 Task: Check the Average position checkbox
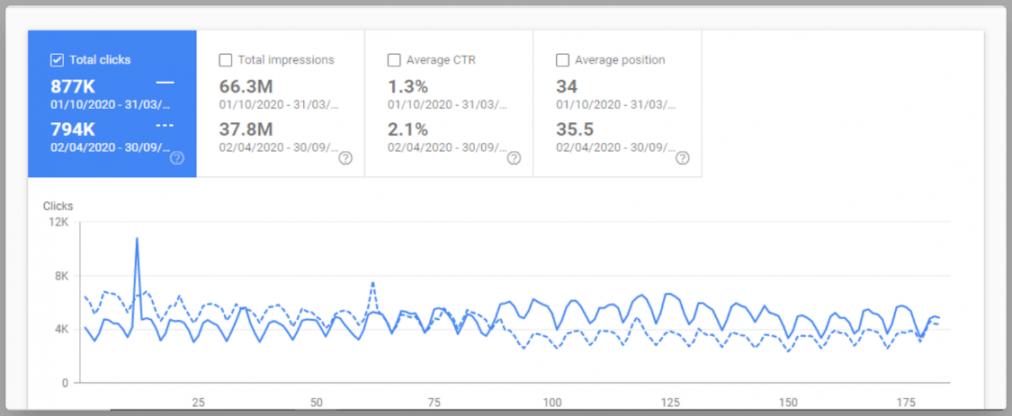(563, 60)
